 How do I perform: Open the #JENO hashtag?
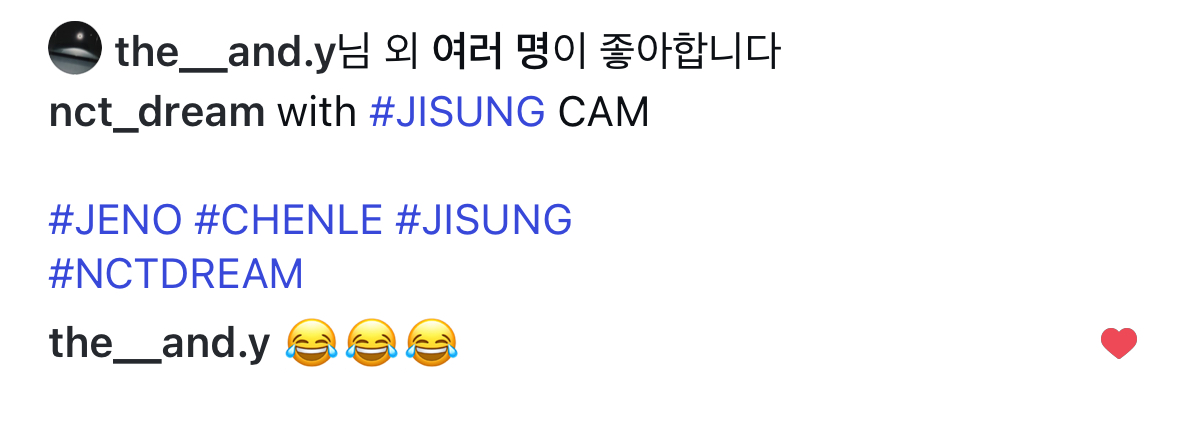tap(115, 220)
